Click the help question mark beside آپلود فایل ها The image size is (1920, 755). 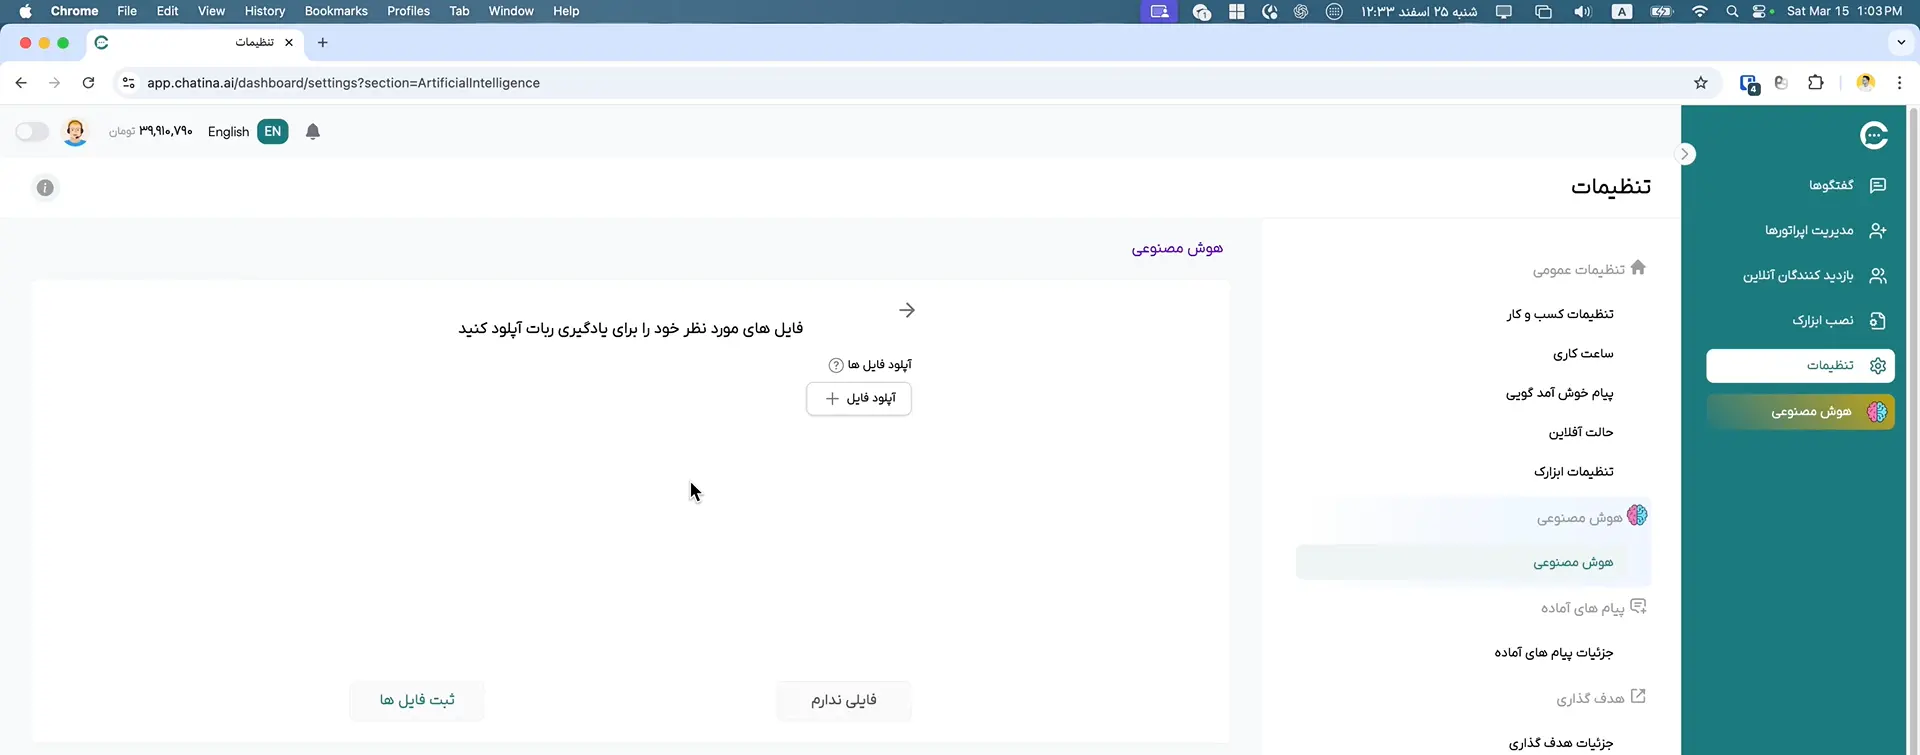click(836, 365)
